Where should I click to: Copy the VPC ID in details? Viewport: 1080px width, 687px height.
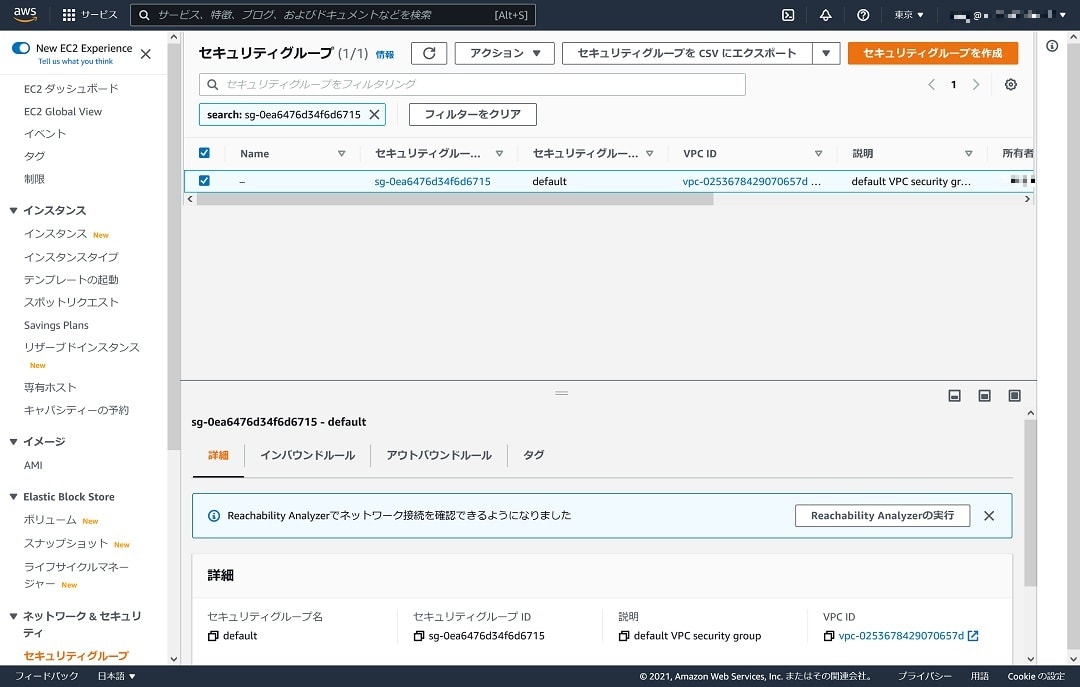click(x=829, y=636)
